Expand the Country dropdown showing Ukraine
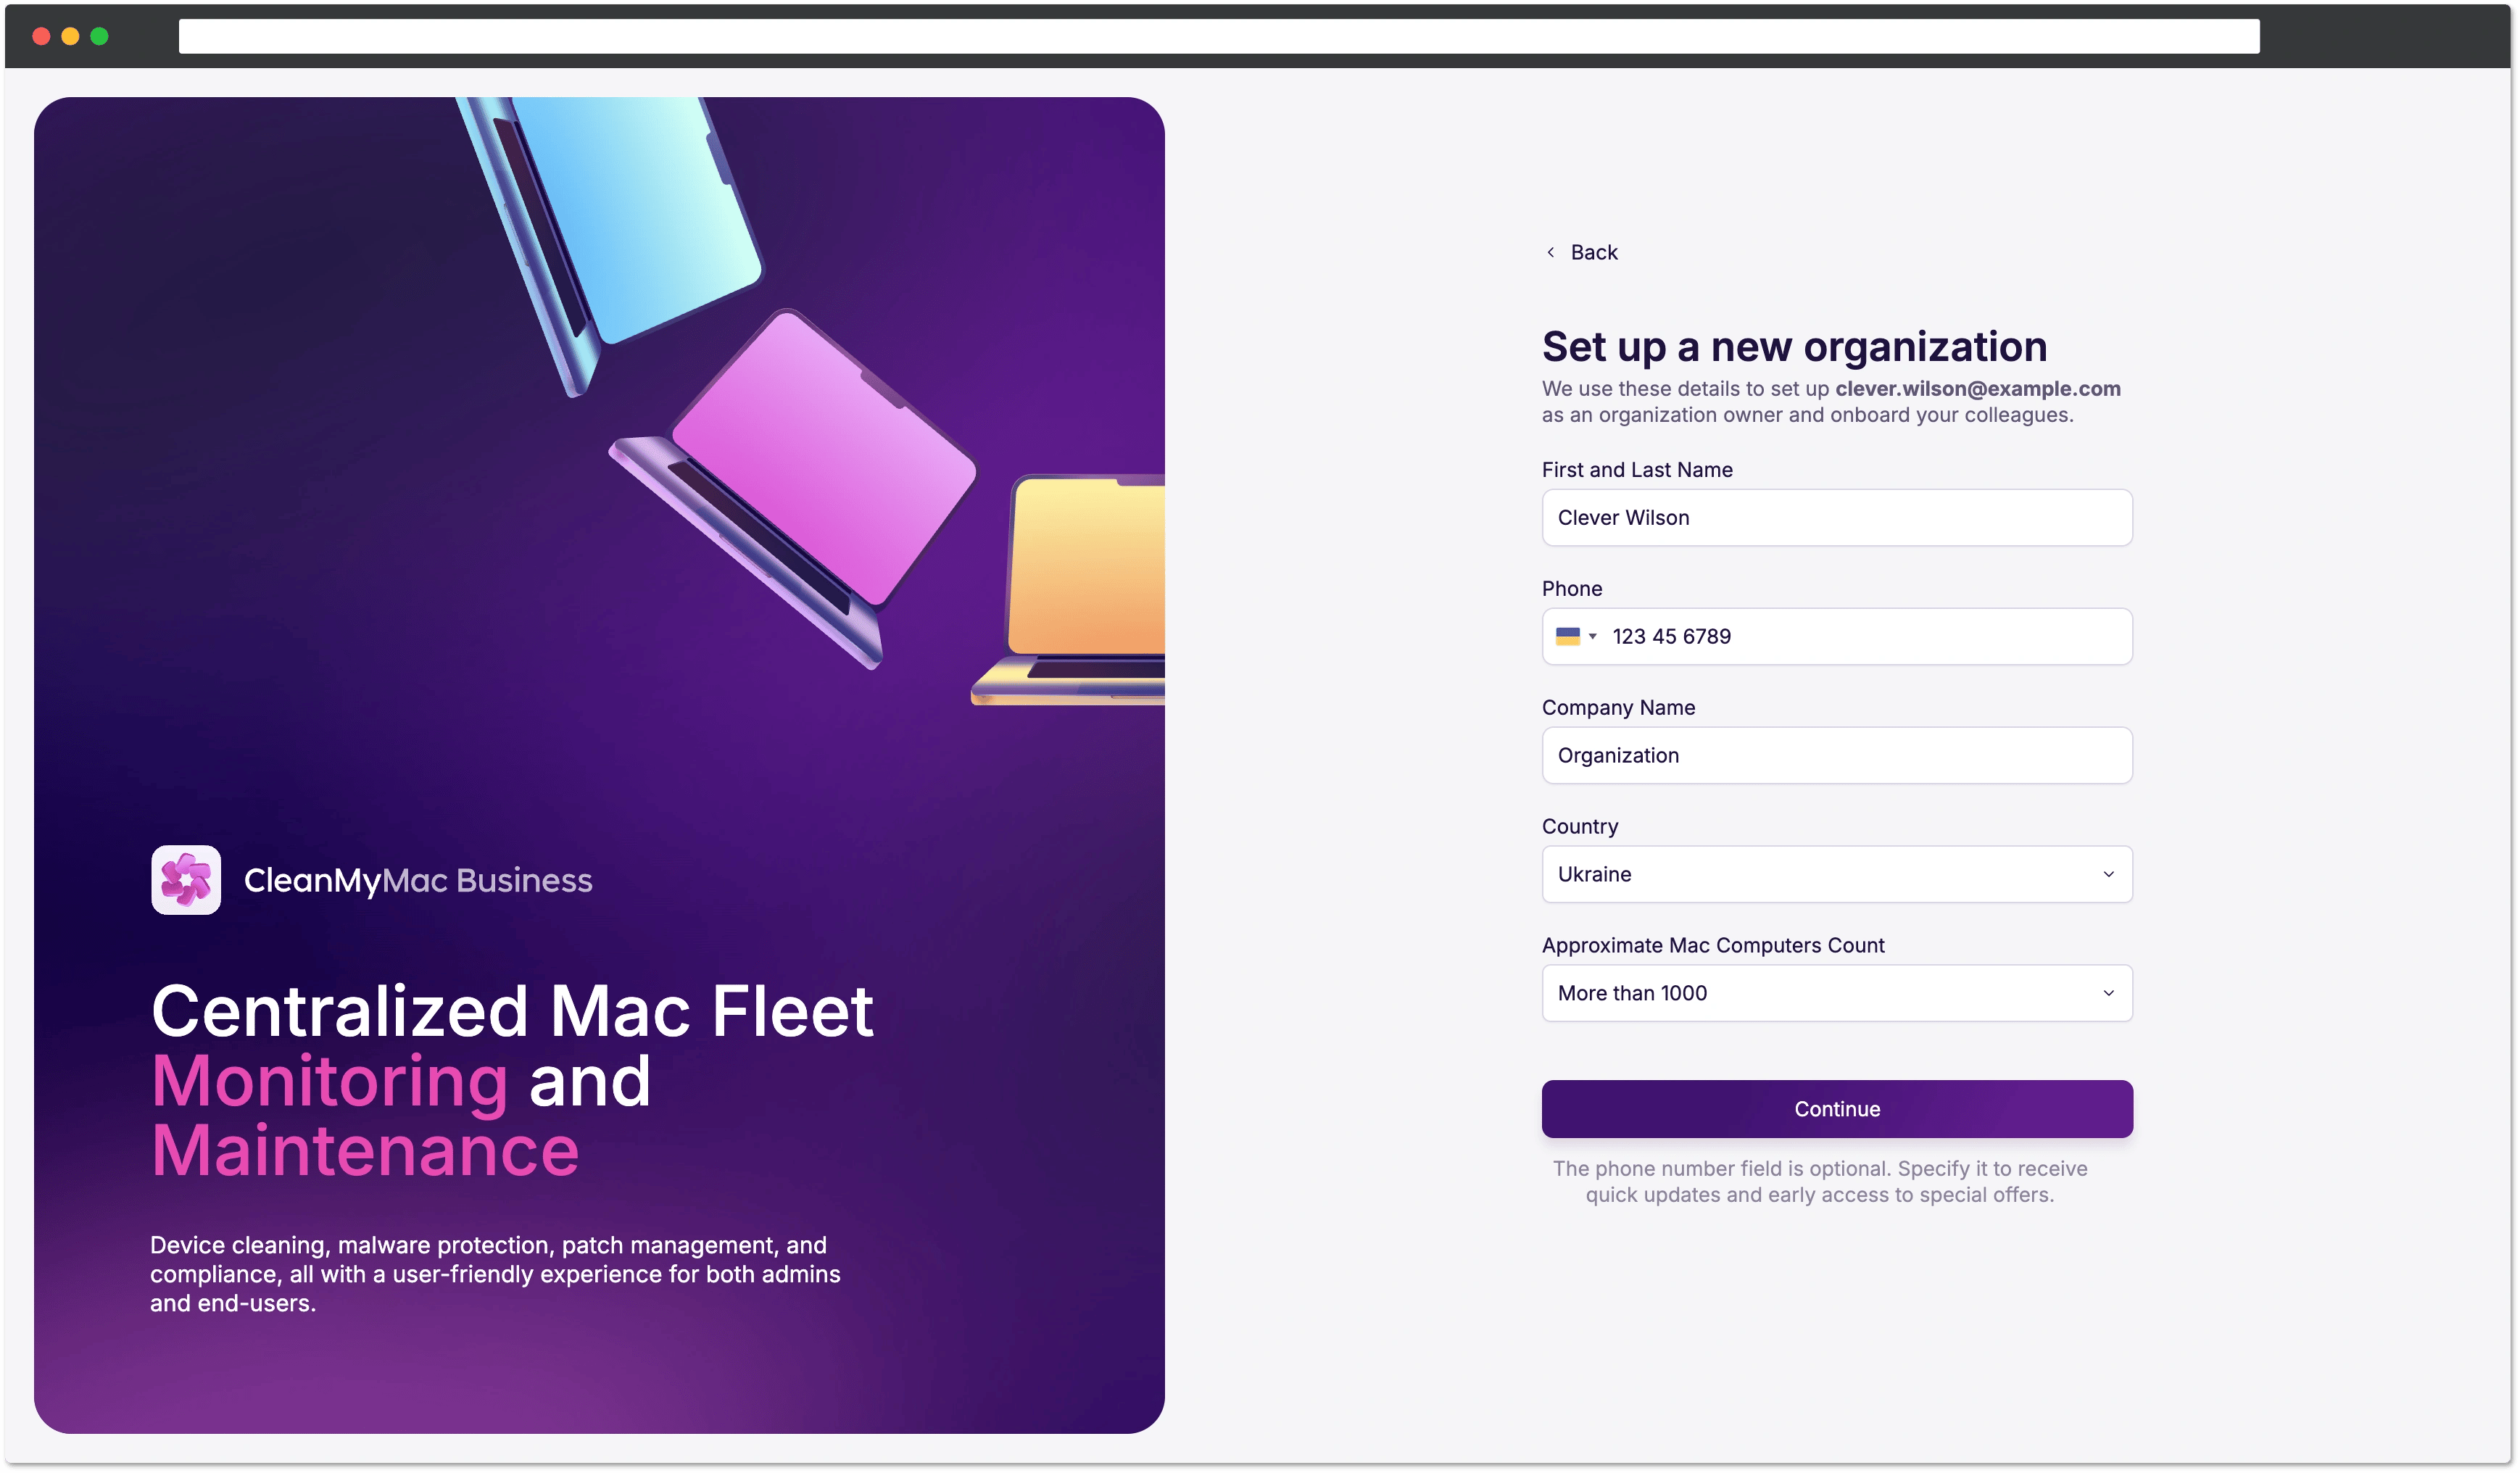This screenshot has width=2520, height=1473. pyautogui.click(x=1836, y=874)
